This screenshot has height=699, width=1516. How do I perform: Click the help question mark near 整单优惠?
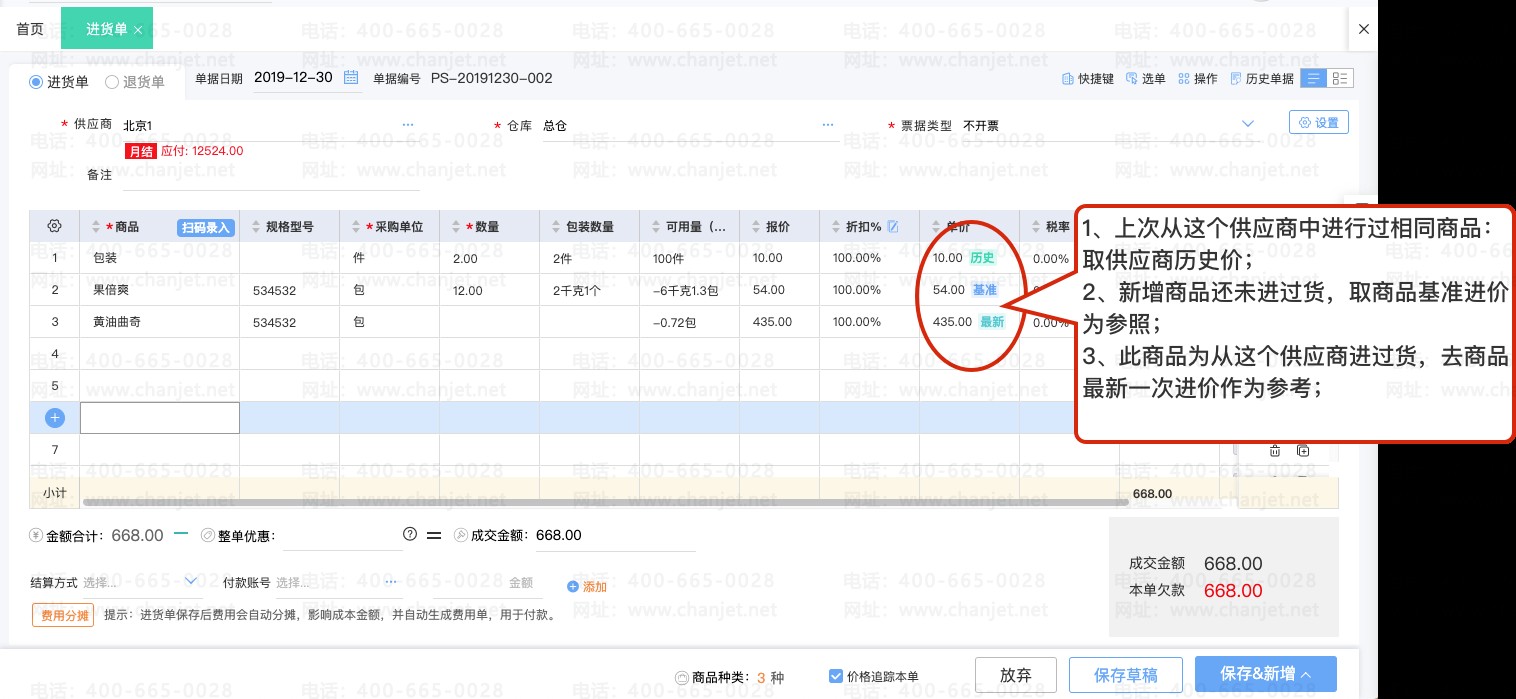click(x=409, y=535)
